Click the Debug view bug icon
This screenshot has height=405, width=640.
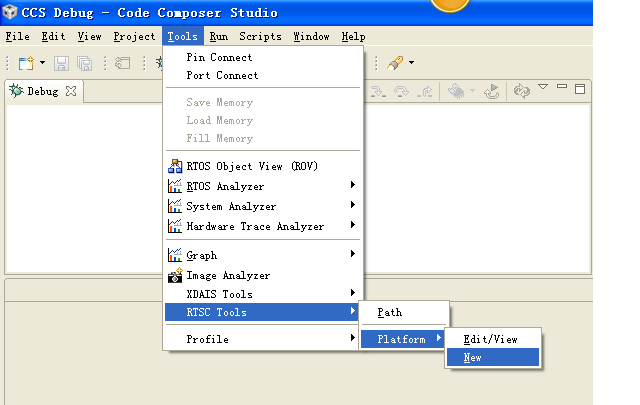(16, 91)
